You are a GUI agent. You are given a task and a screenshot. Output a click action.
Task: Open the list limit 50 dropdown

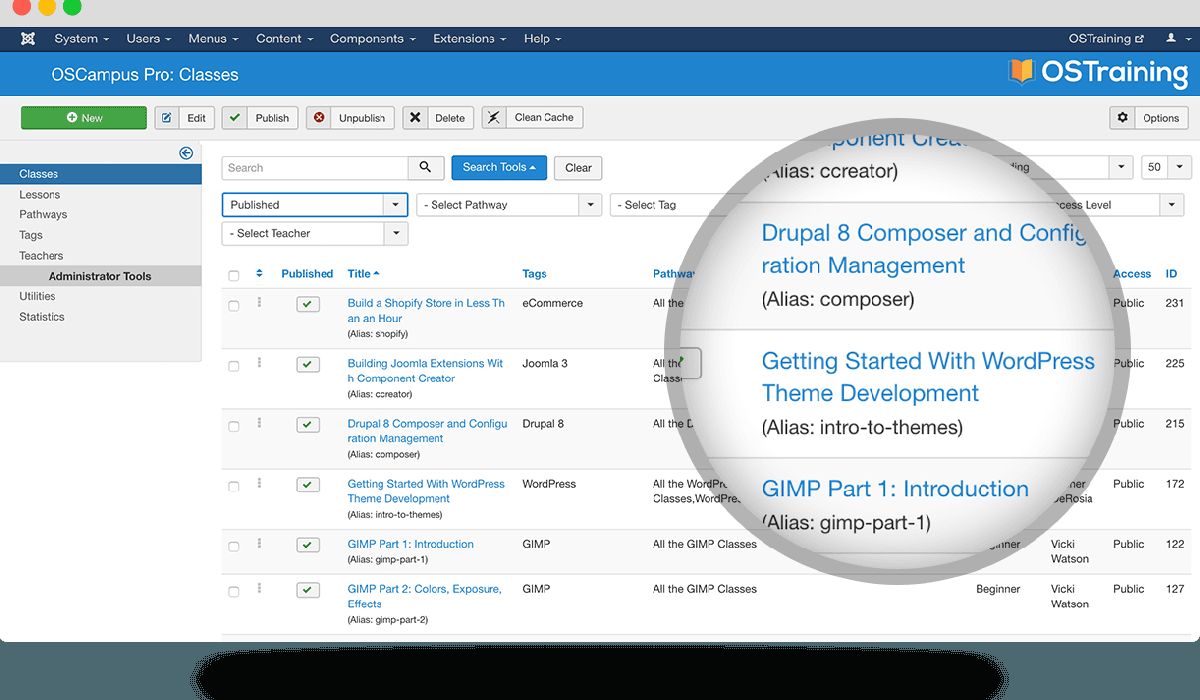click(1167, 167)
